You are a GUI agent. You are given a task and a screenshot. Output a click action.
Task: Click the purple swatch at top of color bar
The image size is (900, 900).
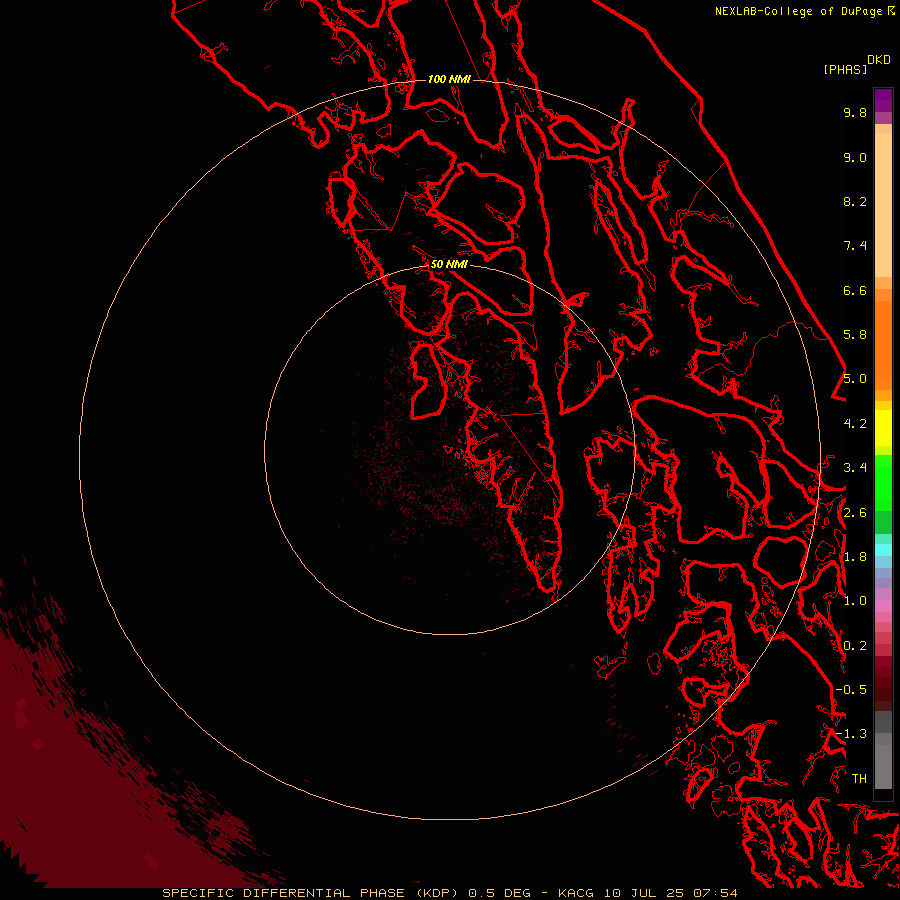[x=883, y=100]
